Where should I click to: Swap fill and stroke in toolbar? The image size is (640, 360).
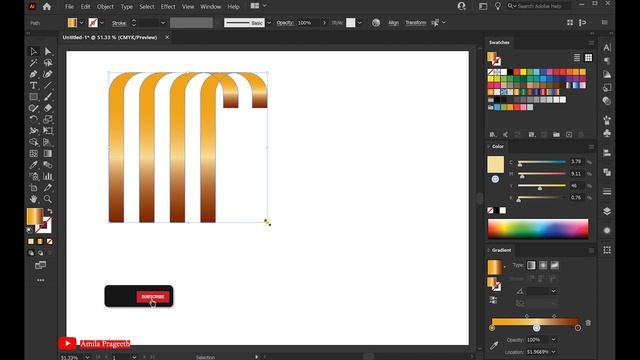pos(49,211)
